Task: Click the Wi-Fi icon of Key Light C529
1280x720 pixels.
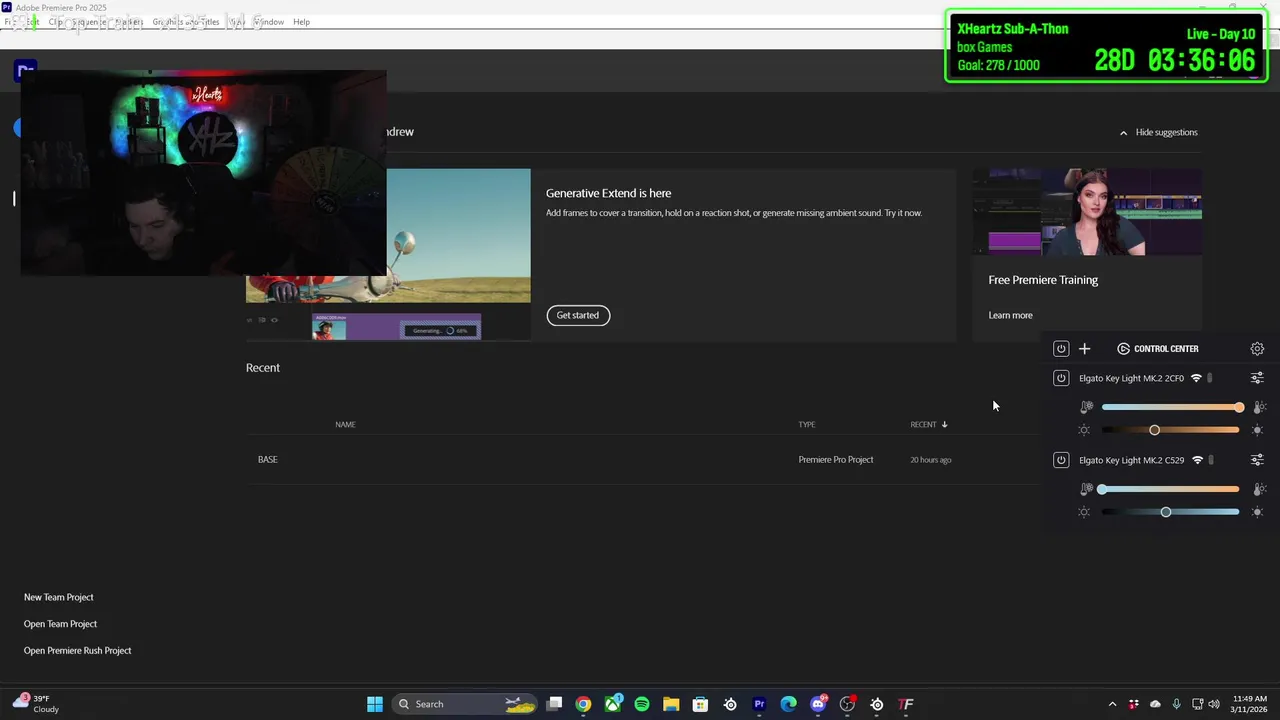Action: (x=1197, y=460)
